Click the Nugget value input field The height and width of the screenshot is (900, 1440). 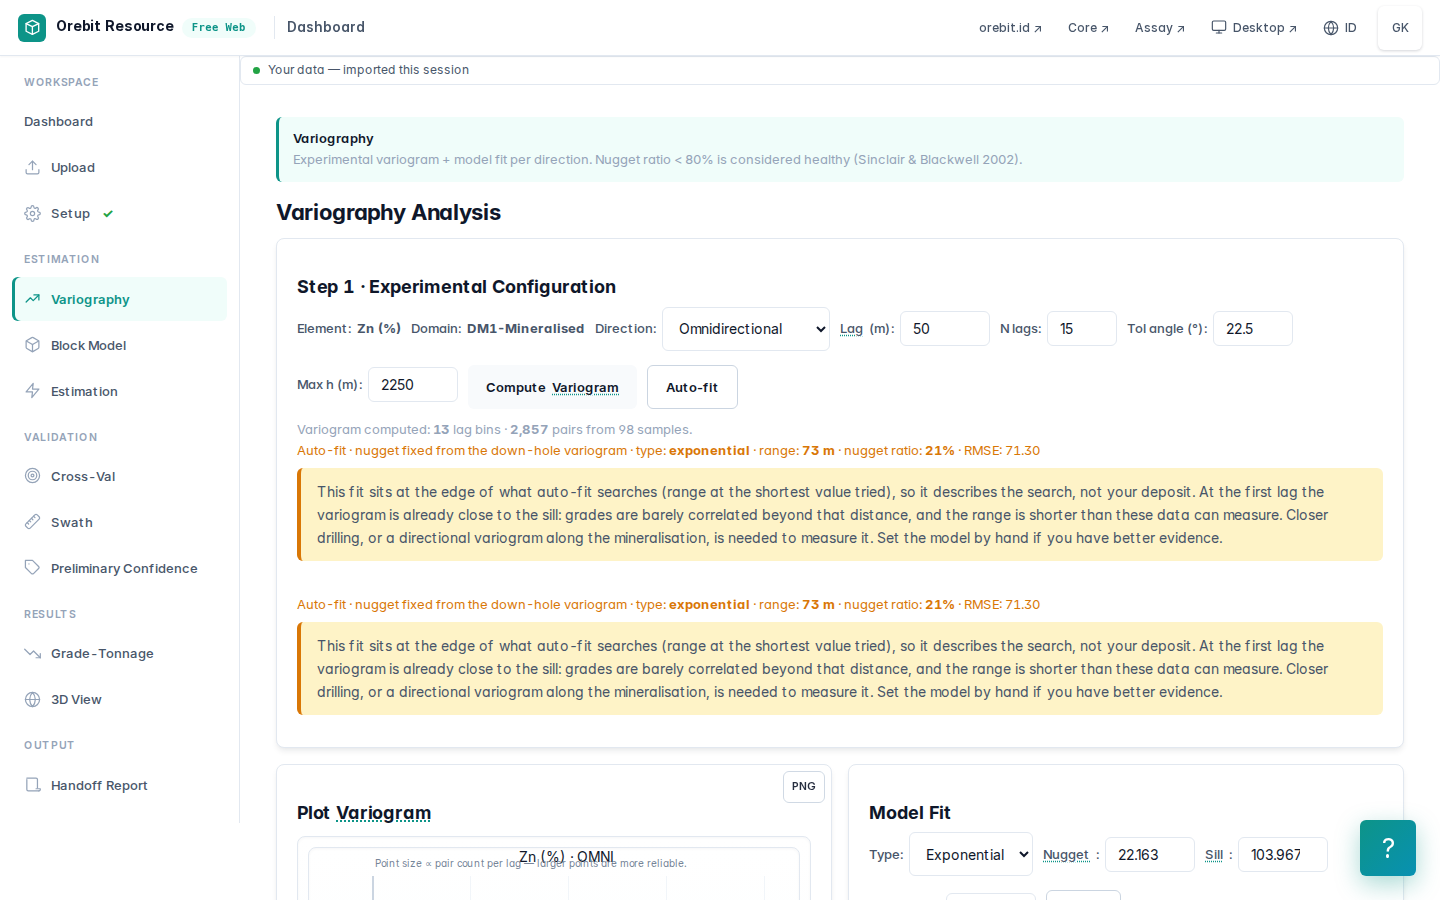tap(1150, 855)
